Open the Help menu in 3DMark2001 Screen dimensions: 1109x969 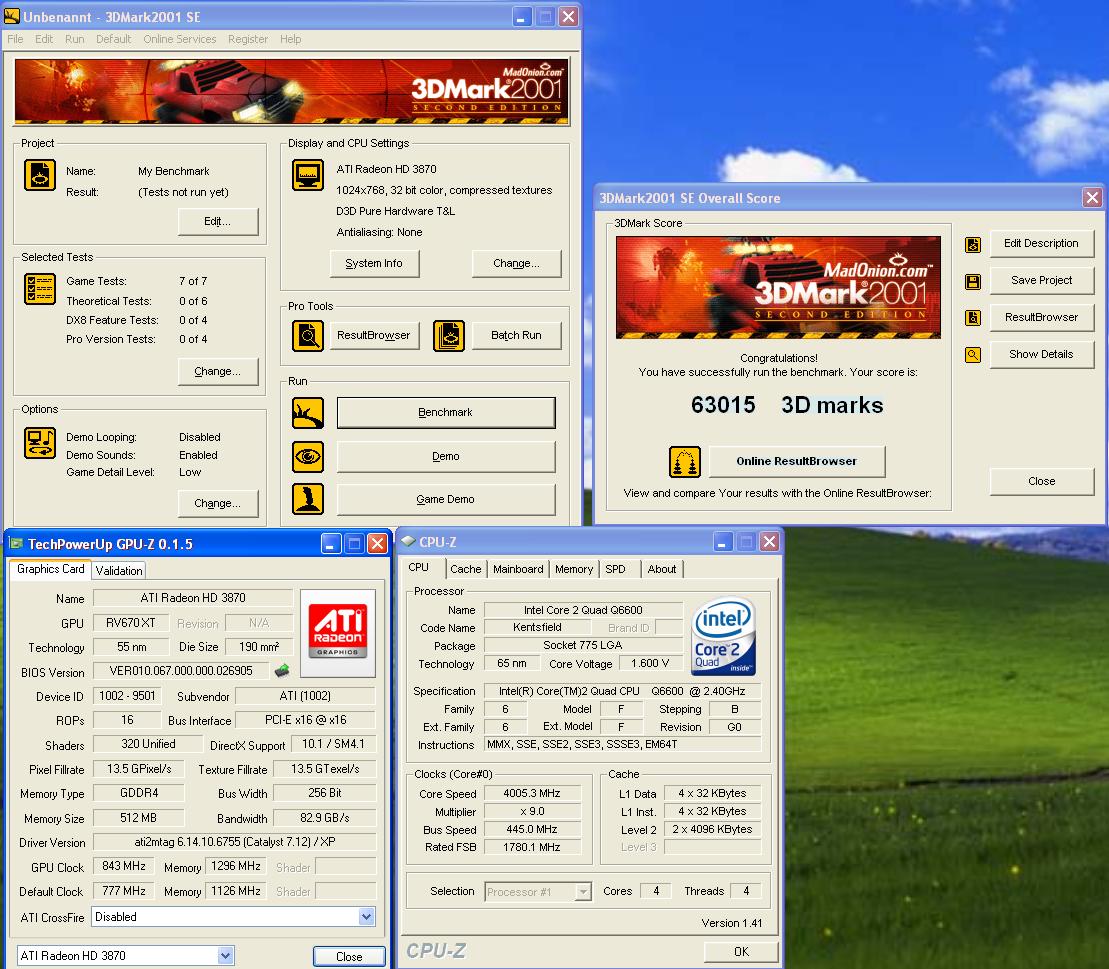pos(291,39)
